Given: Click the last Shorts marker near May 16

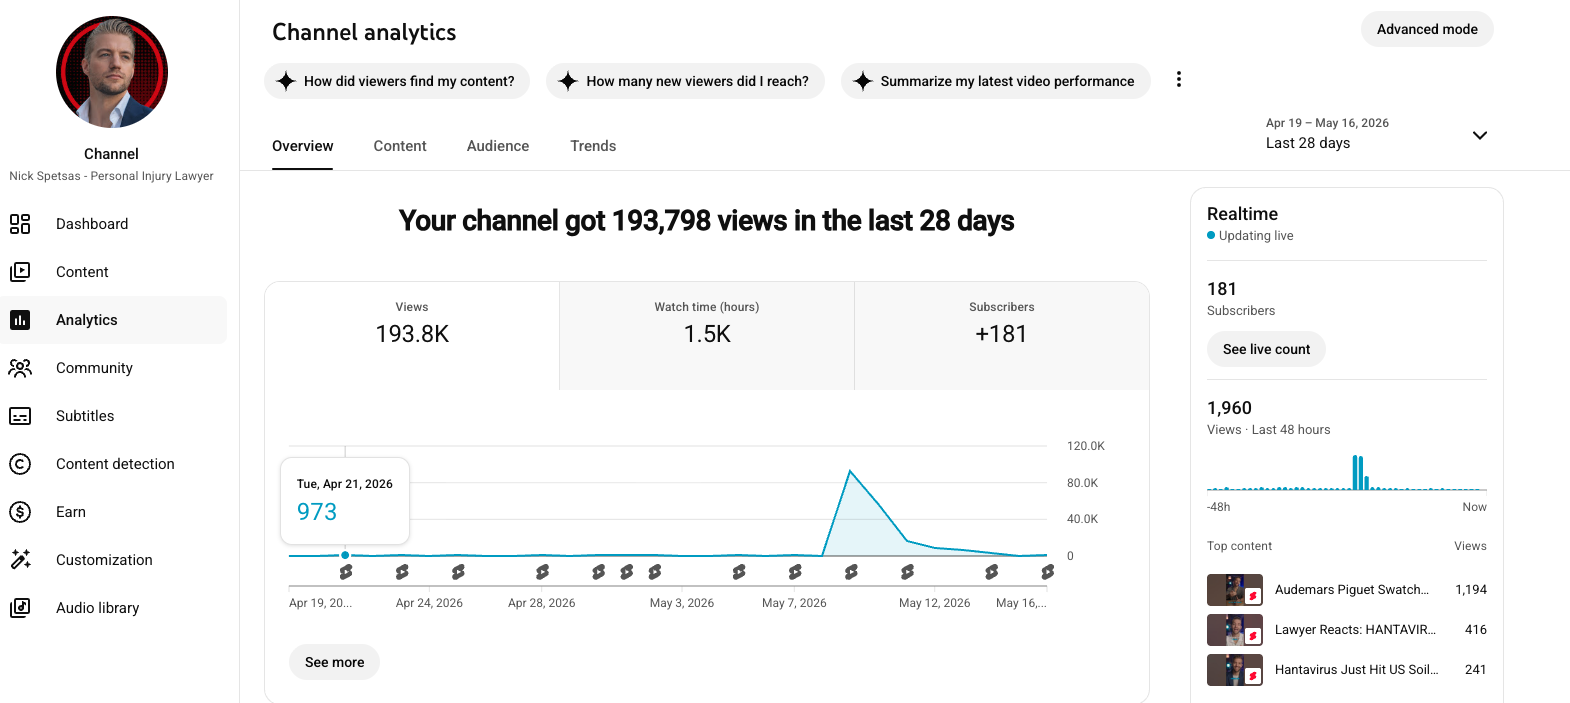Looking at the screenshot, I should click(1047, 572).
